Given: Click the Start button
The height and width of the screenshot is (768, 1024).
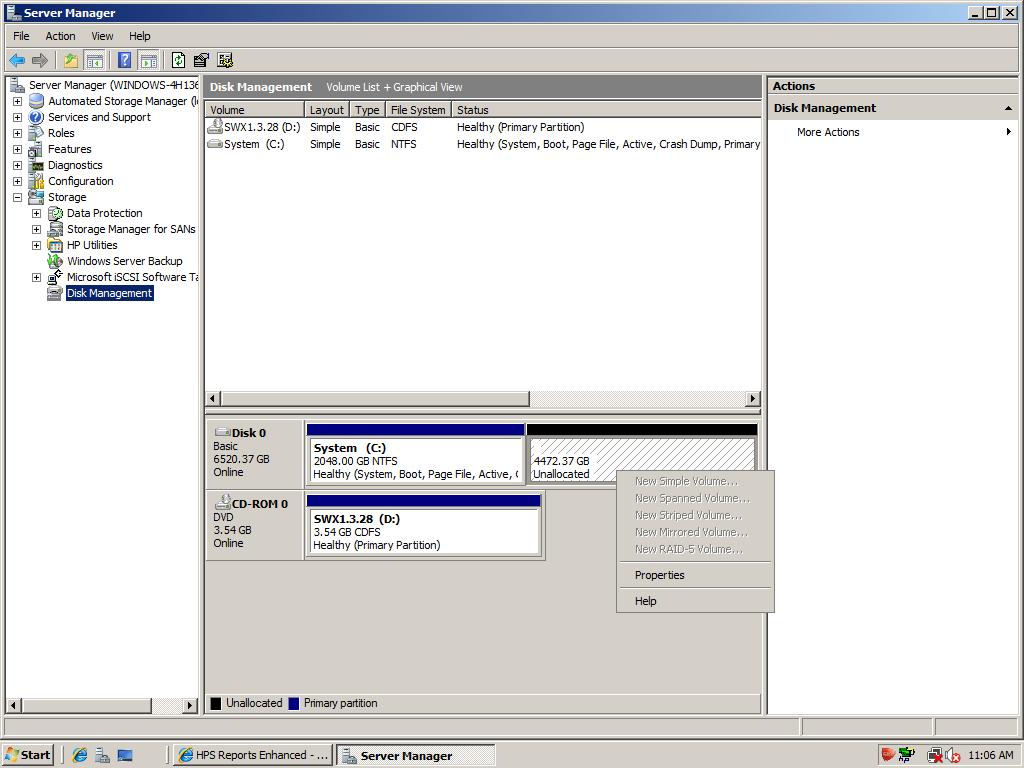Looking at the screenshot, I should point(27,756).
